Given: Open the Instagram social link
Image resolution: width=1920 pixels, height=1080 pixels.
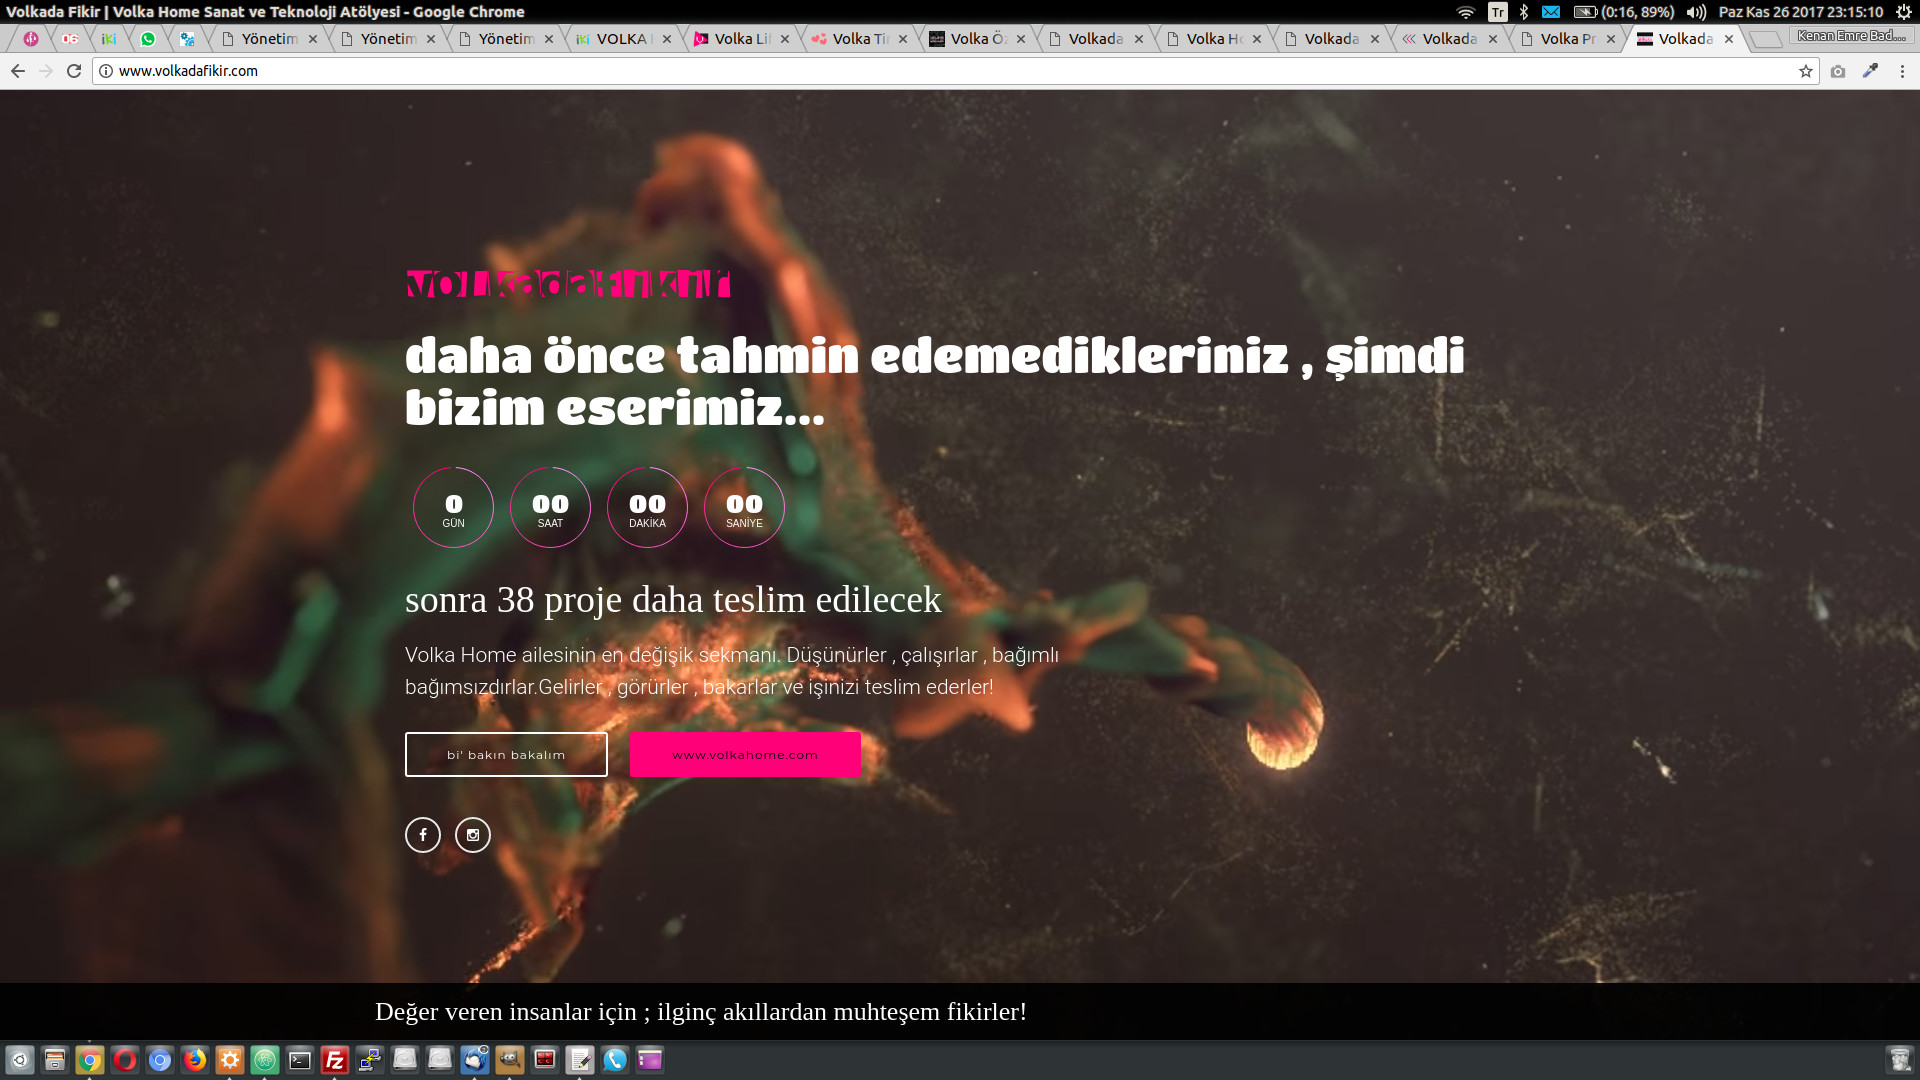Looking at the screenshot, I should [x=473, y=835].
